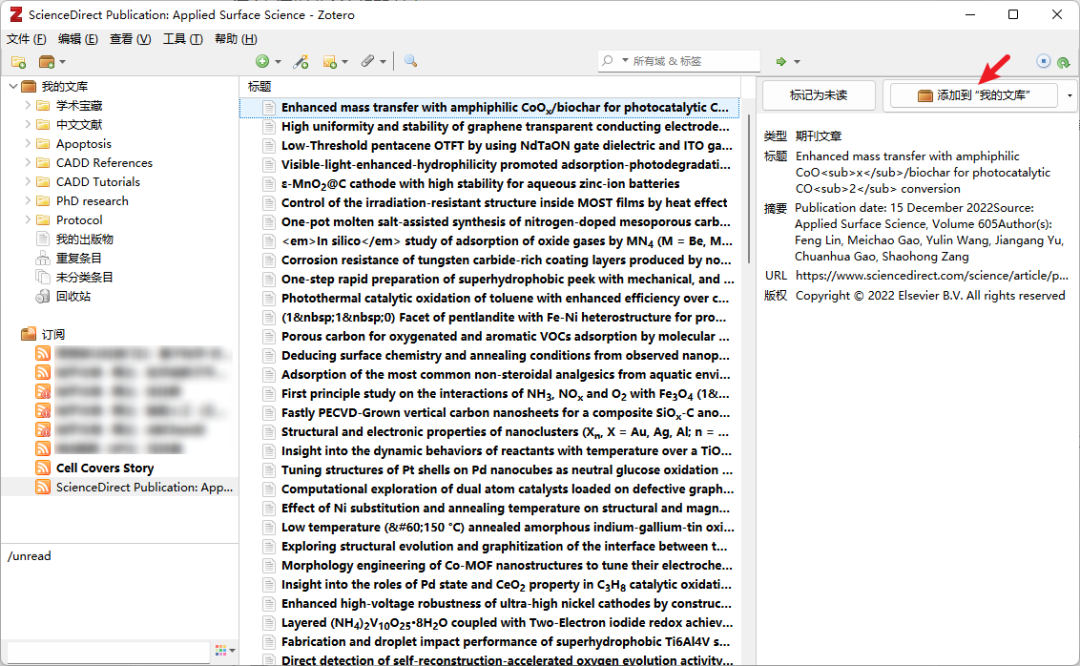Open the 查看 (V) menu
The image size is (1080, 666).
pos(130,39)
